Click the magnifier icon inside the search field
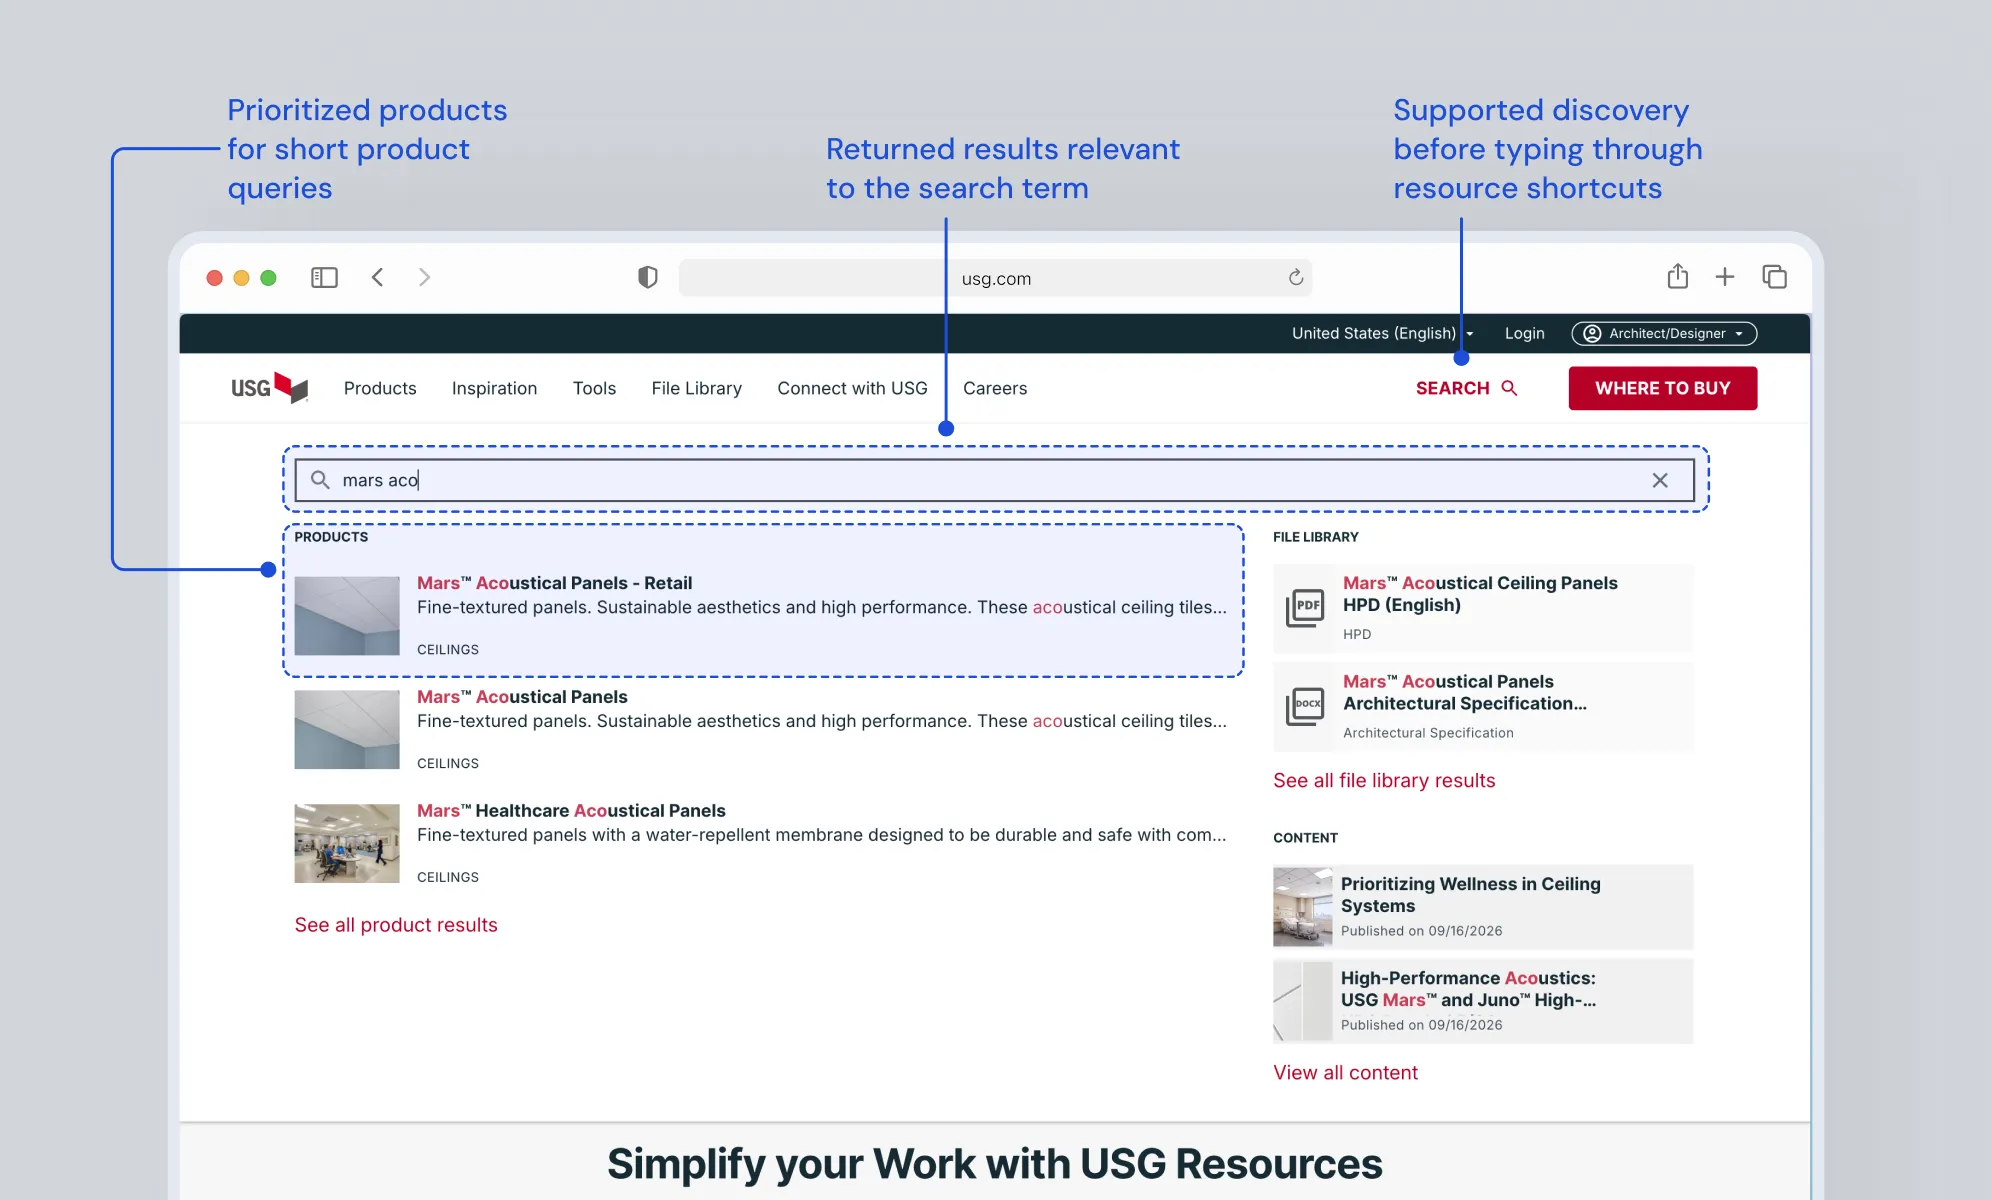This screenshot has height=1200, width=1992. coord(320,480)
